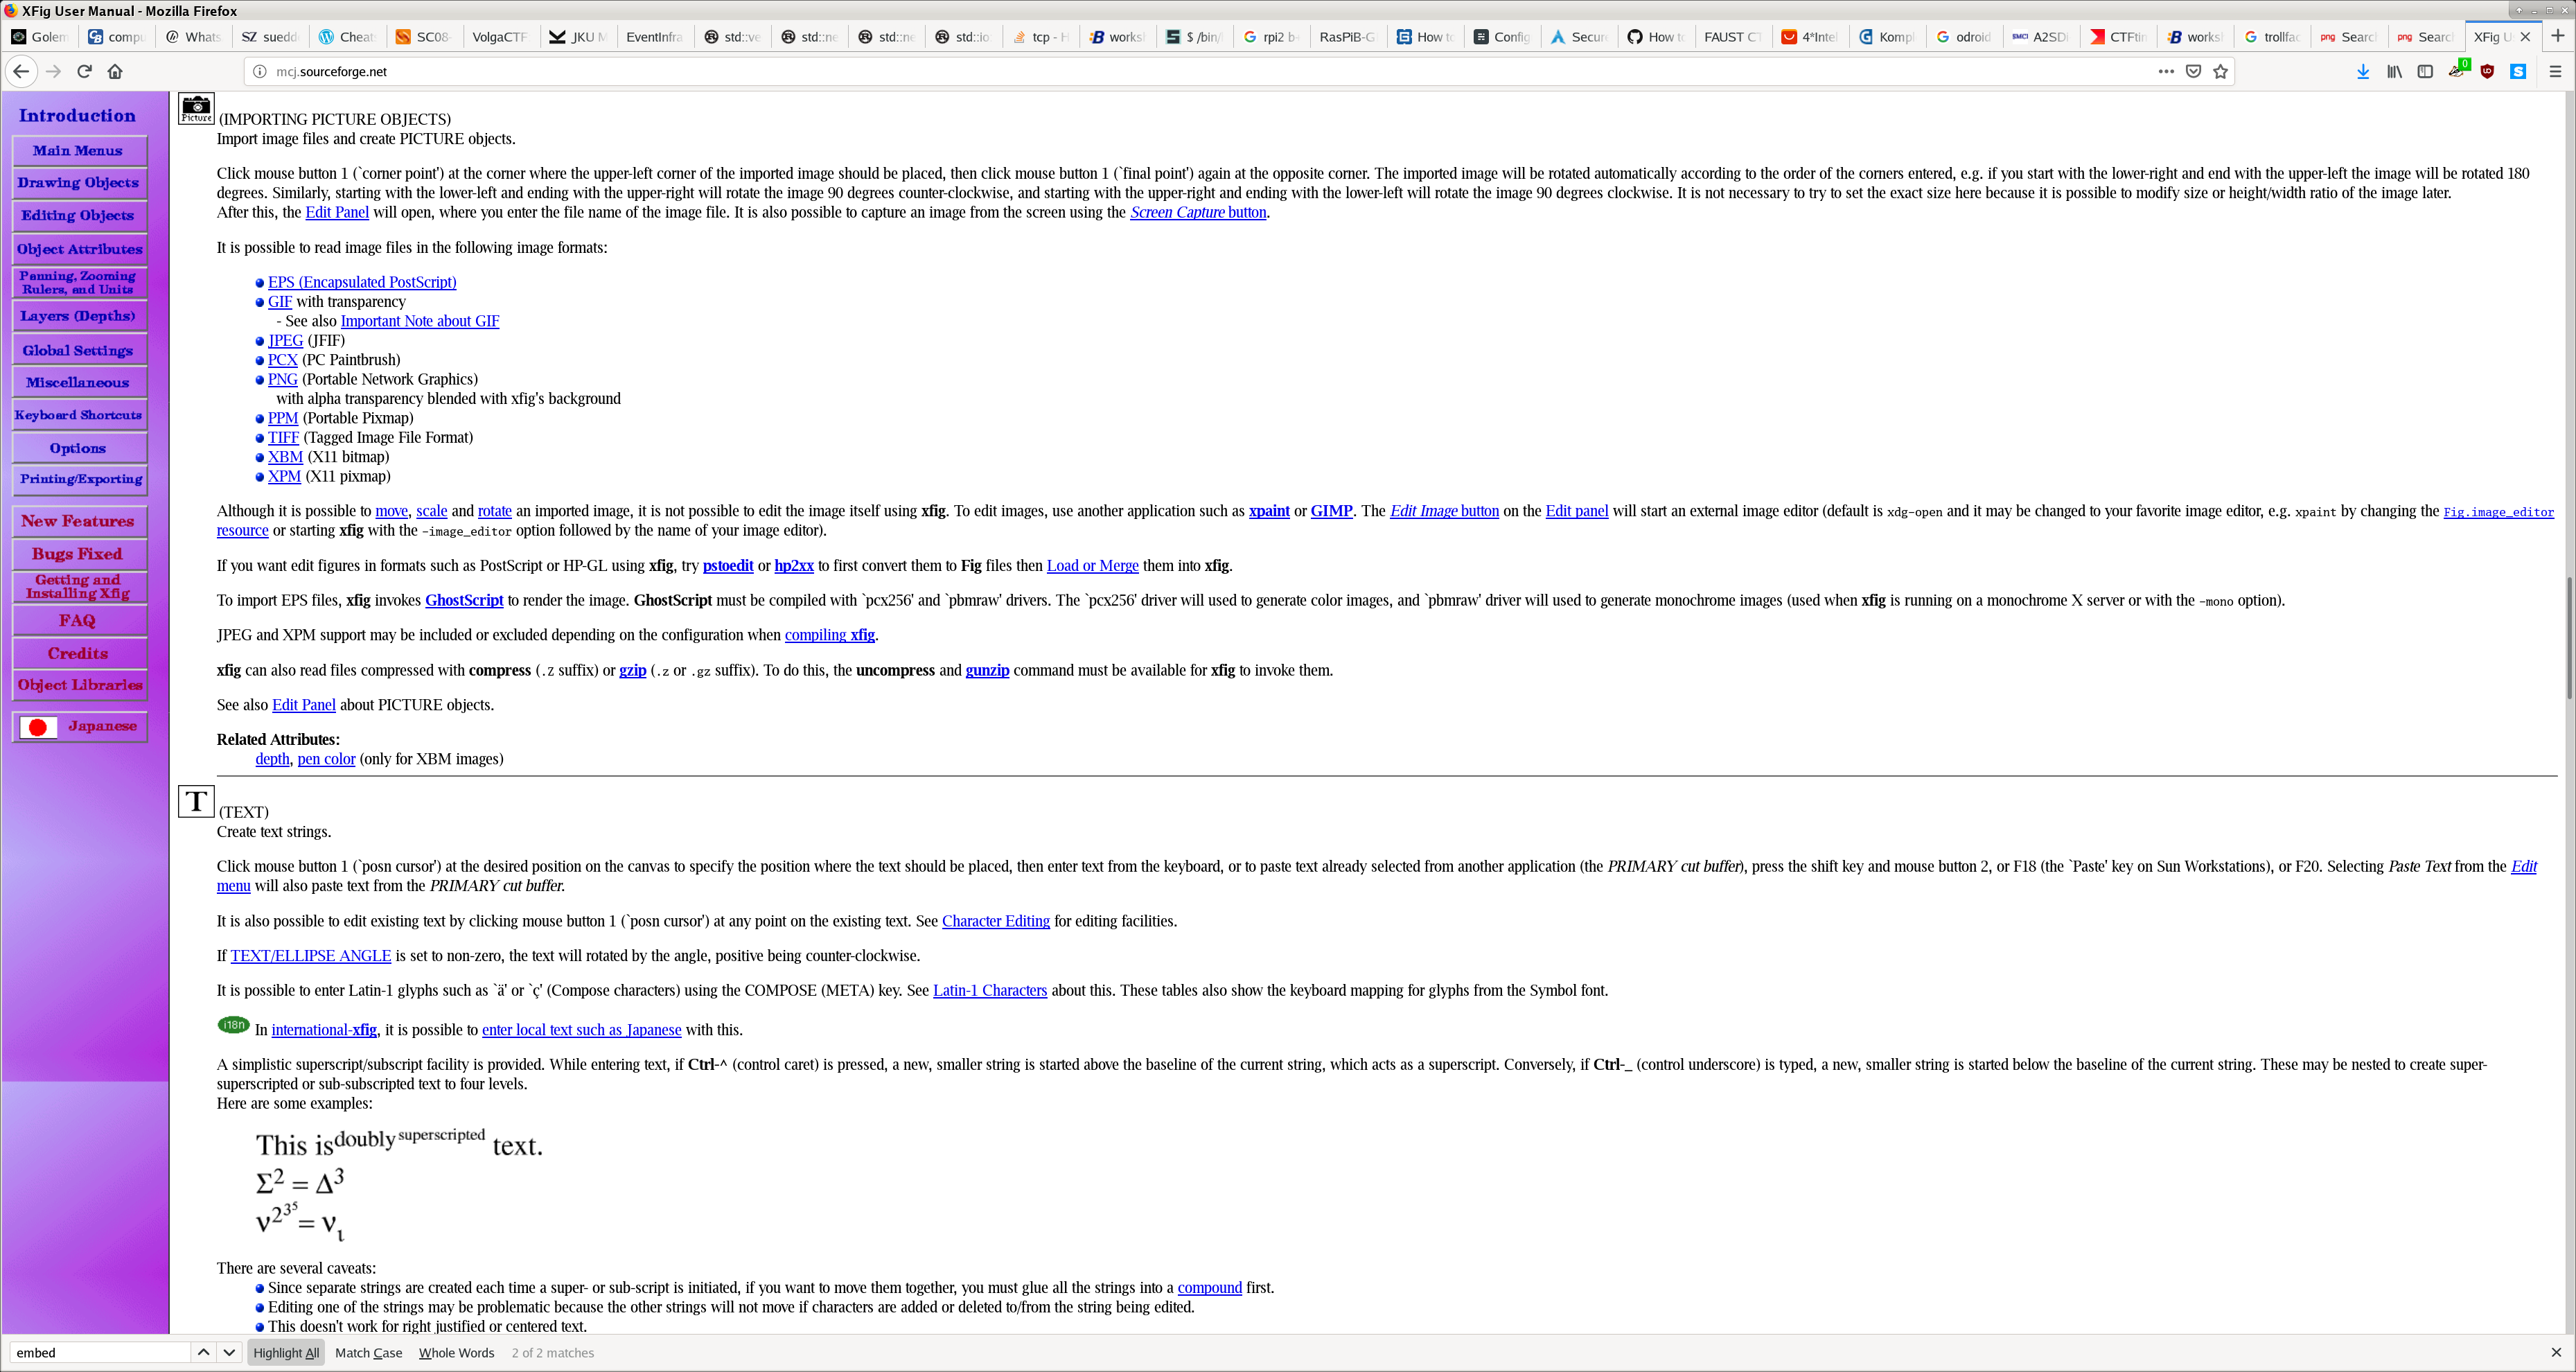Screen dimensions: 2576x1372
Task: Click the find bar search field
Action: pos(99,1353)
